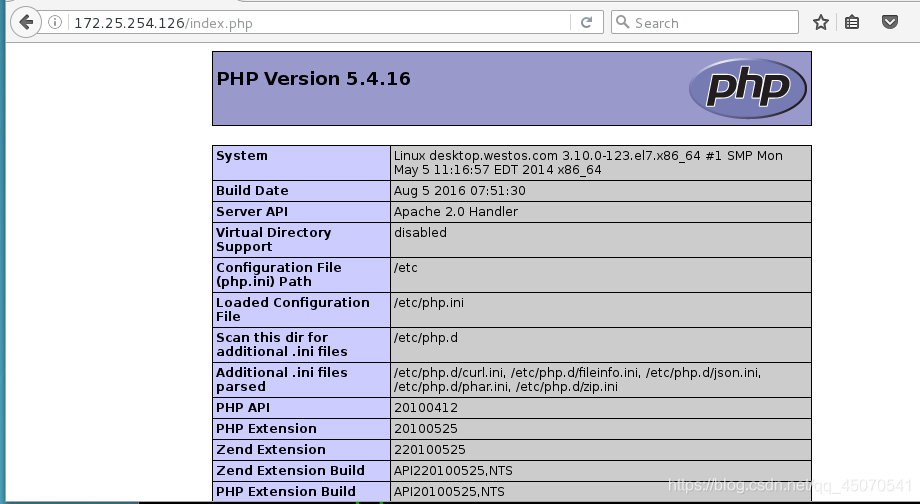Select the API220100525,NTS value

453,471
